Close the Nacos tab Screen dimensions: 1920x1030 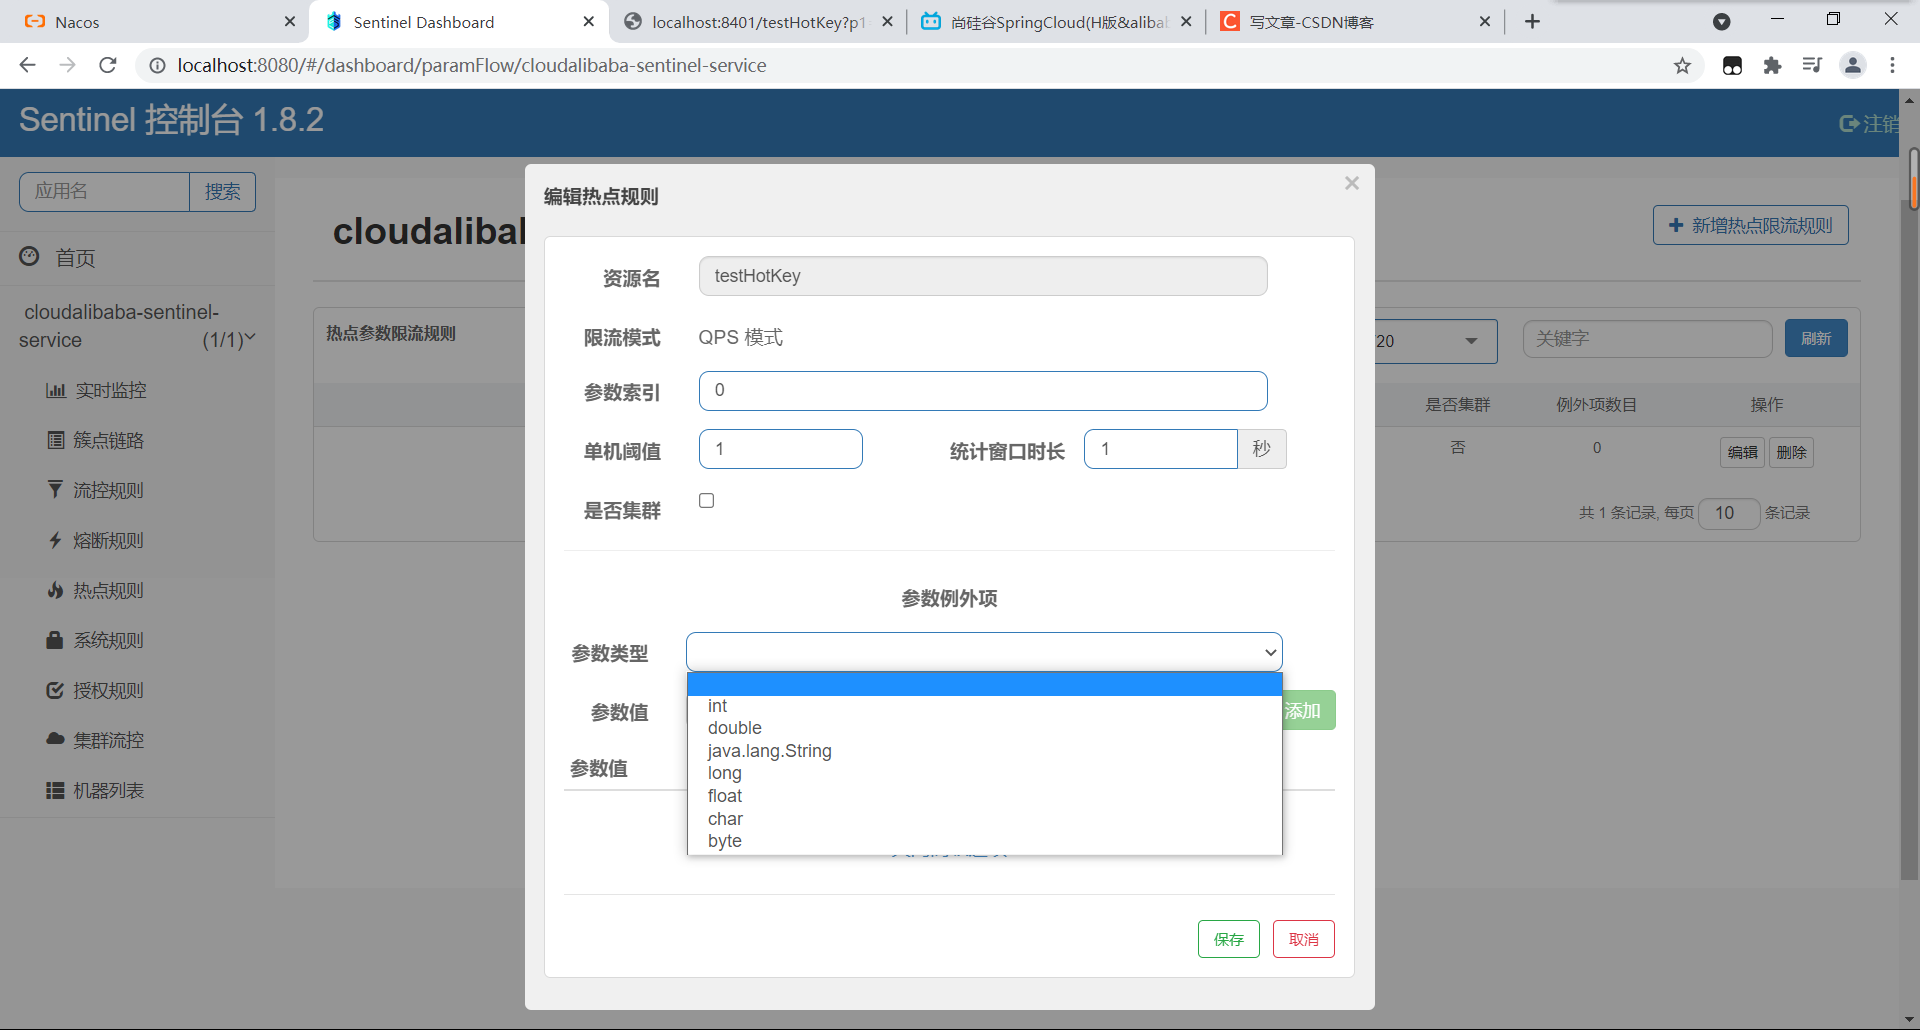pyautogui.click(x=290, y=21)
